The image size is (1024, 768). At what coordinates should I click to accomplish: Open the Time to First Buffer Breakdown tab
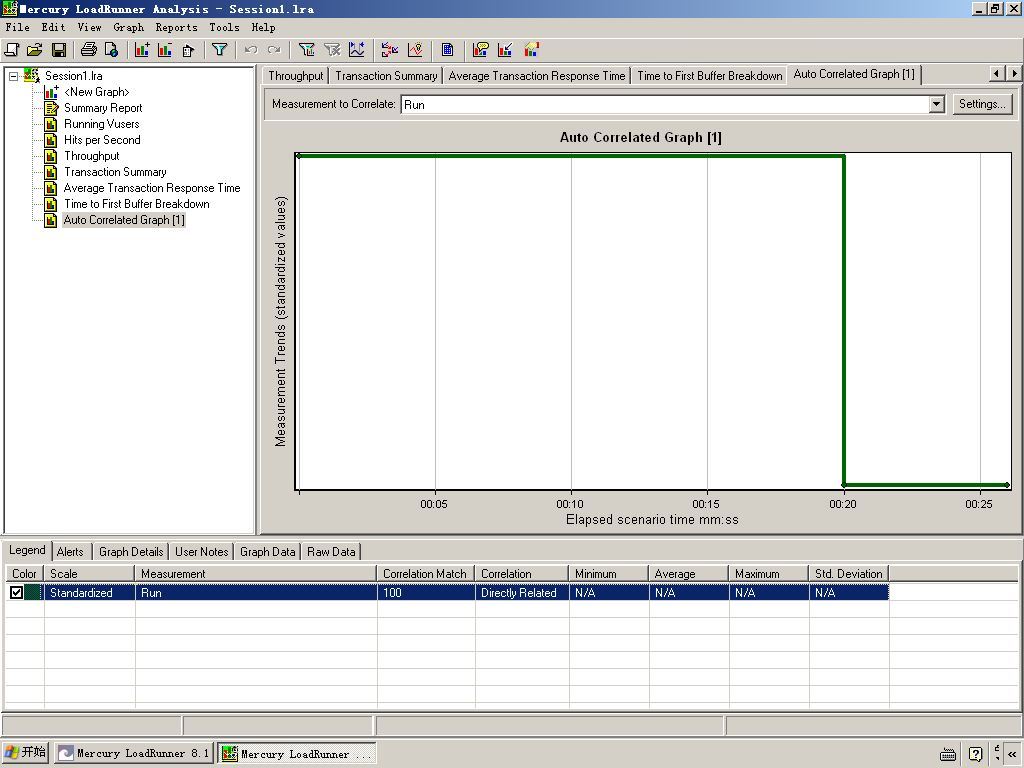point(710,76)
